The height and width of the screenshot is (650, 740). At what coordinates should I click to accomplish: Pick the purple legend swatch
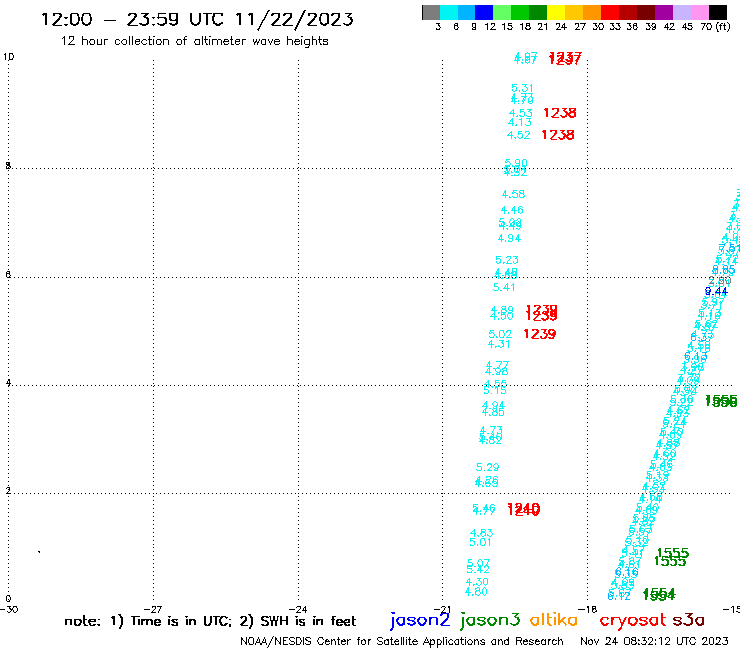664,12
